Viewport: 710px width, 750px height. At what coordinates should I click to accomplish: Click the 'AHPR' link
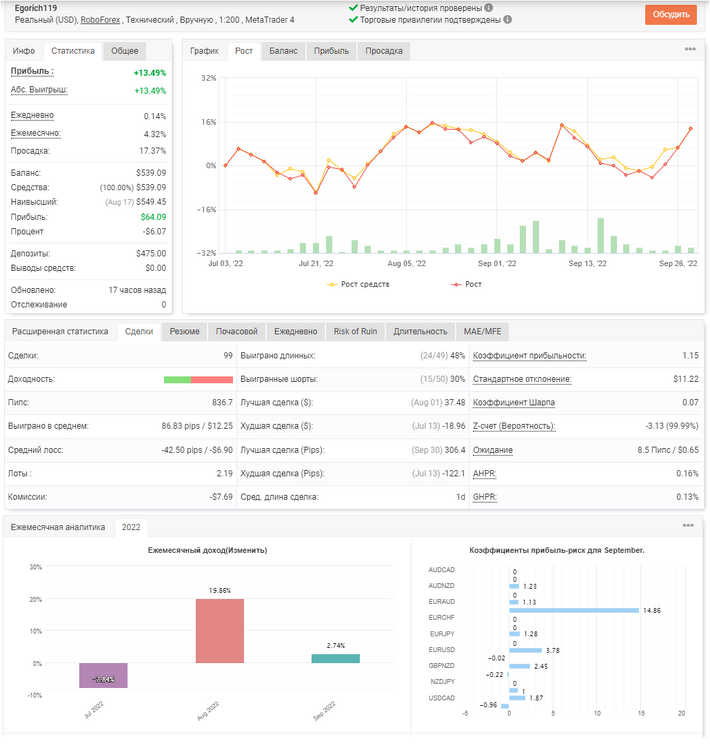tap(485, 474)
